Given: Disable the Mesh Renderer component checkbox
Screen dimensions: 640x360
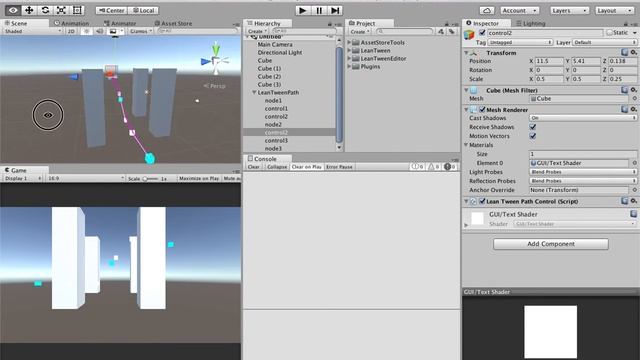Looking at the screenshot, I should [482, 109].
